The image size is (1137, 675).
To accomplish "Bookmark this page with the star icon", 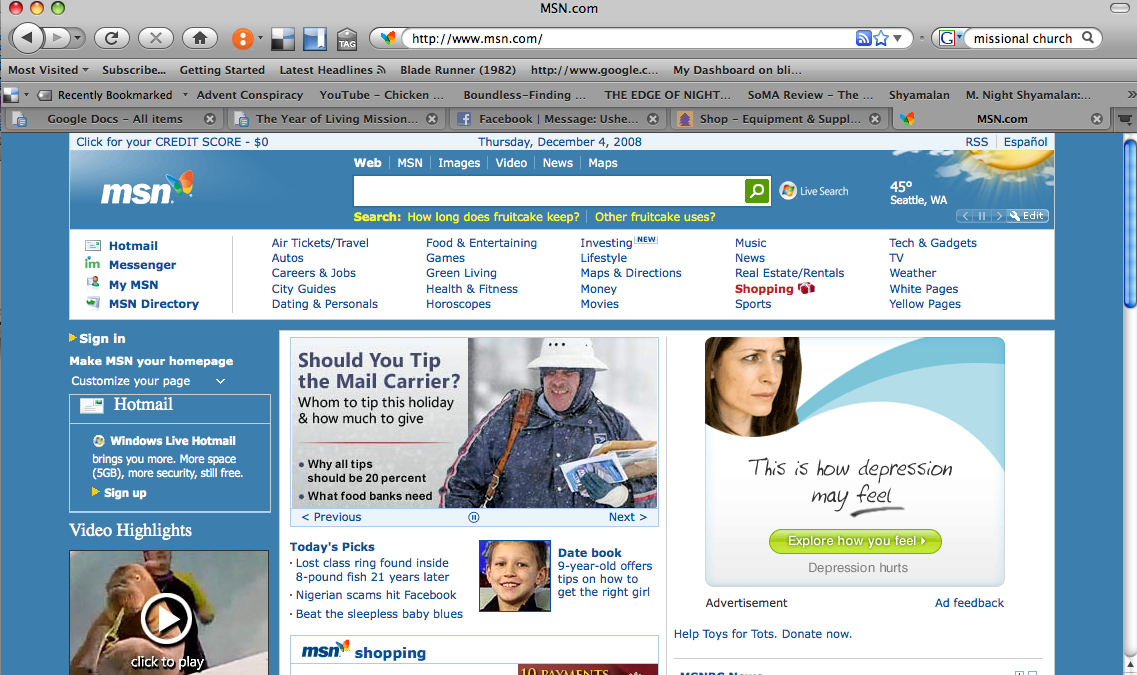I will [x=881, y=38].
